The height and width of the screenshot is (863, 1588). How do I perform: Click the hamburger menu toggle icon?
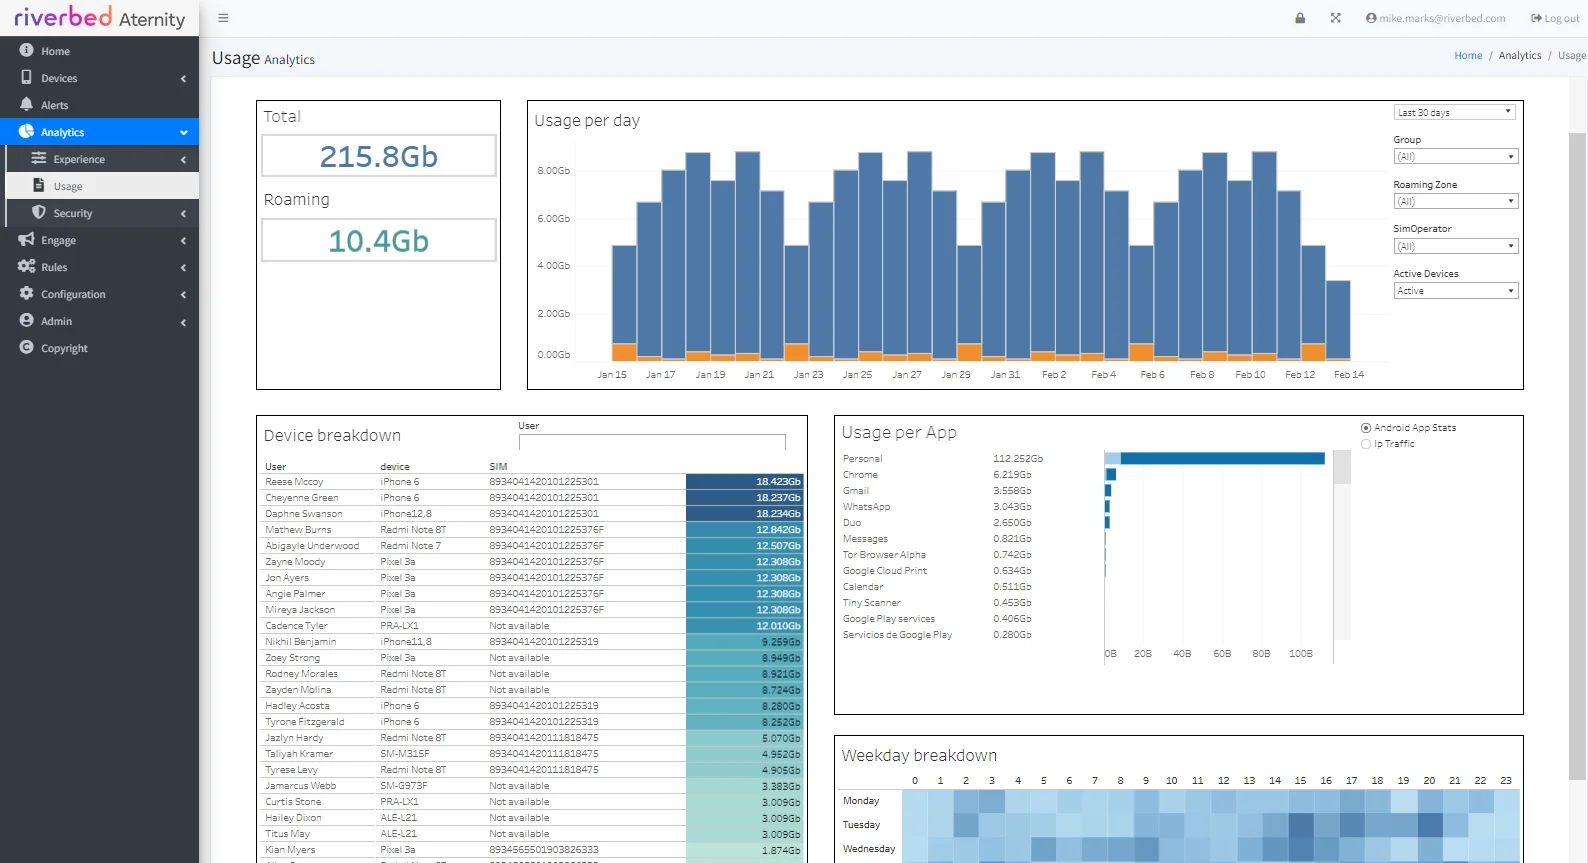point(223,18)
